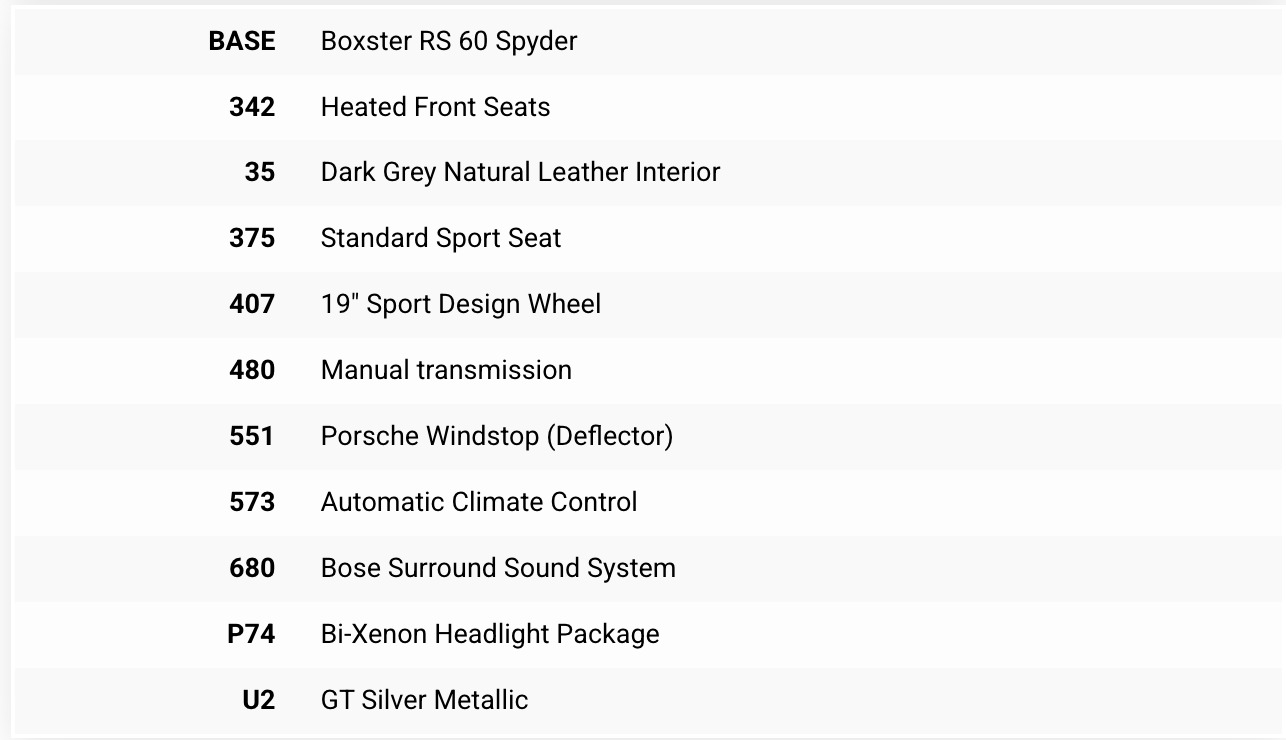The image size is (1286, 740).
Task: Click option code 573
Action: tap(252, 502)
